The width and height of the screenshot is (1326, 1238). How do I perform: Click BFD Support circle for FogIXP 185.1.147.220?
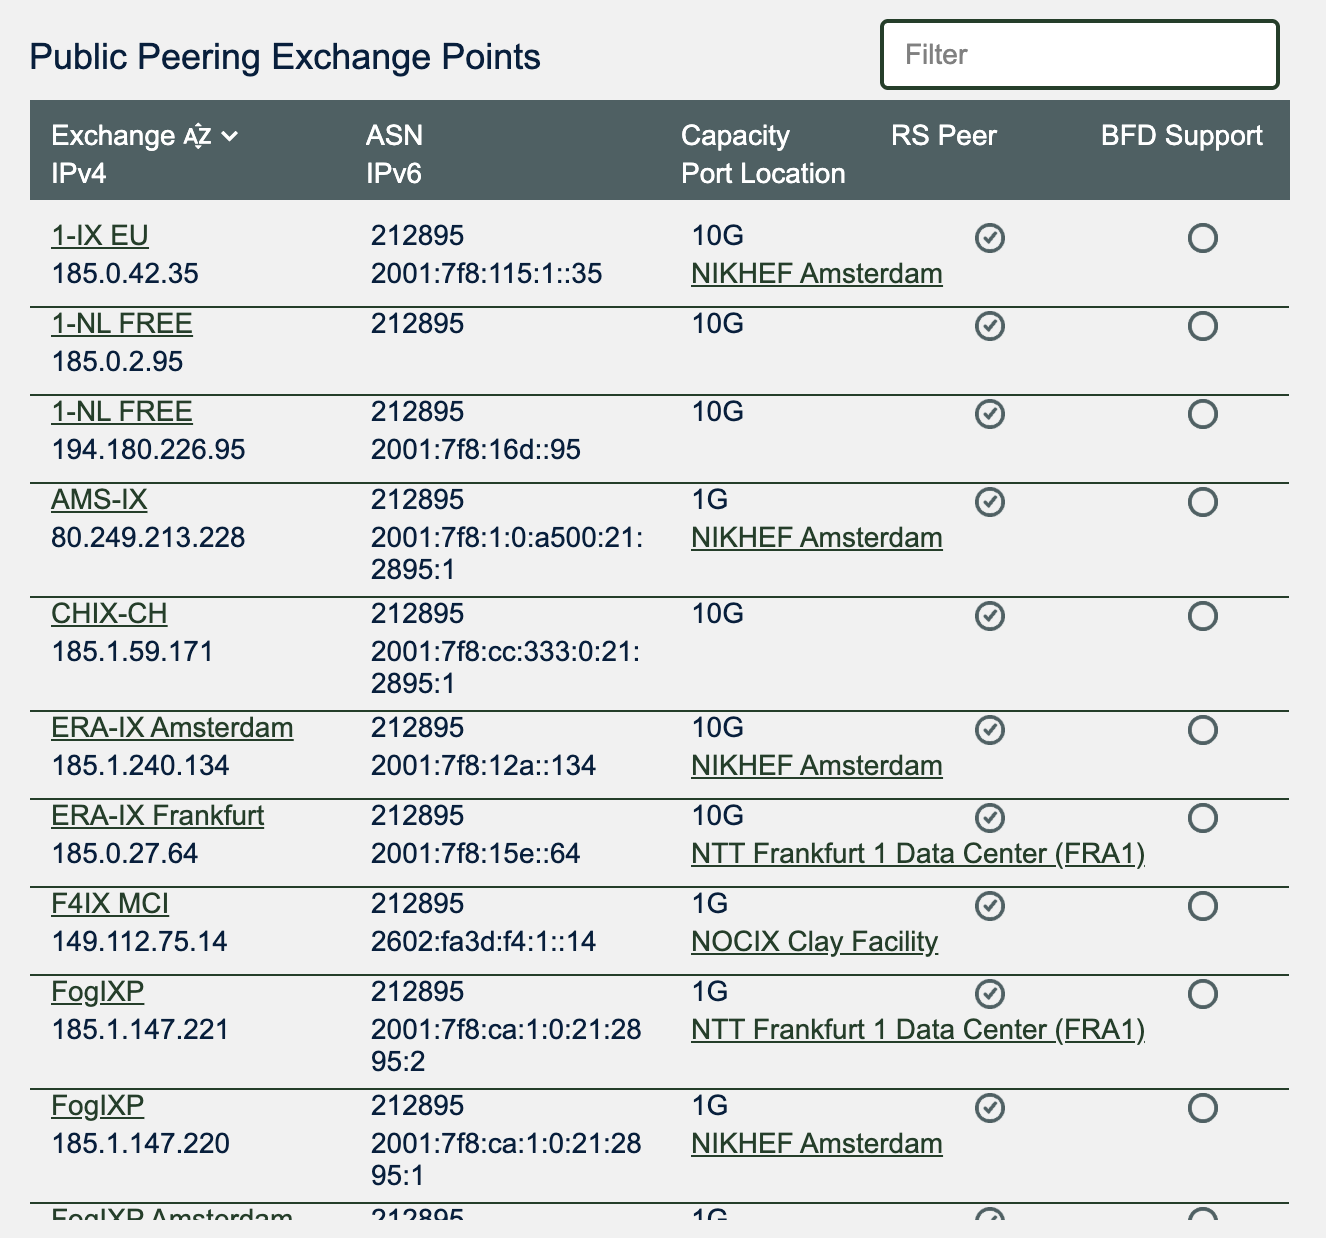pyautogui.click(x=1202, y=1108)
